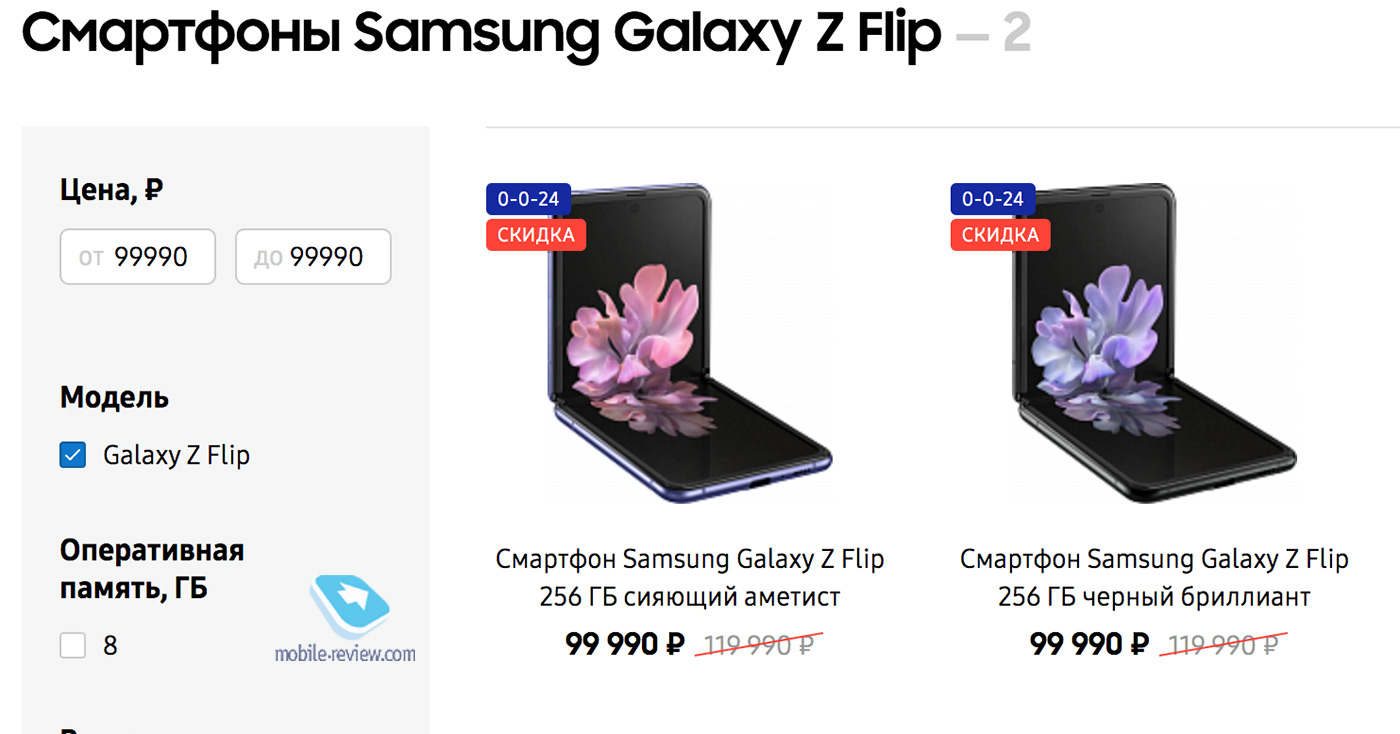Click the 99 990 ₽ price of amethyst model
The image size is (1400, 734).
(625, 644)
